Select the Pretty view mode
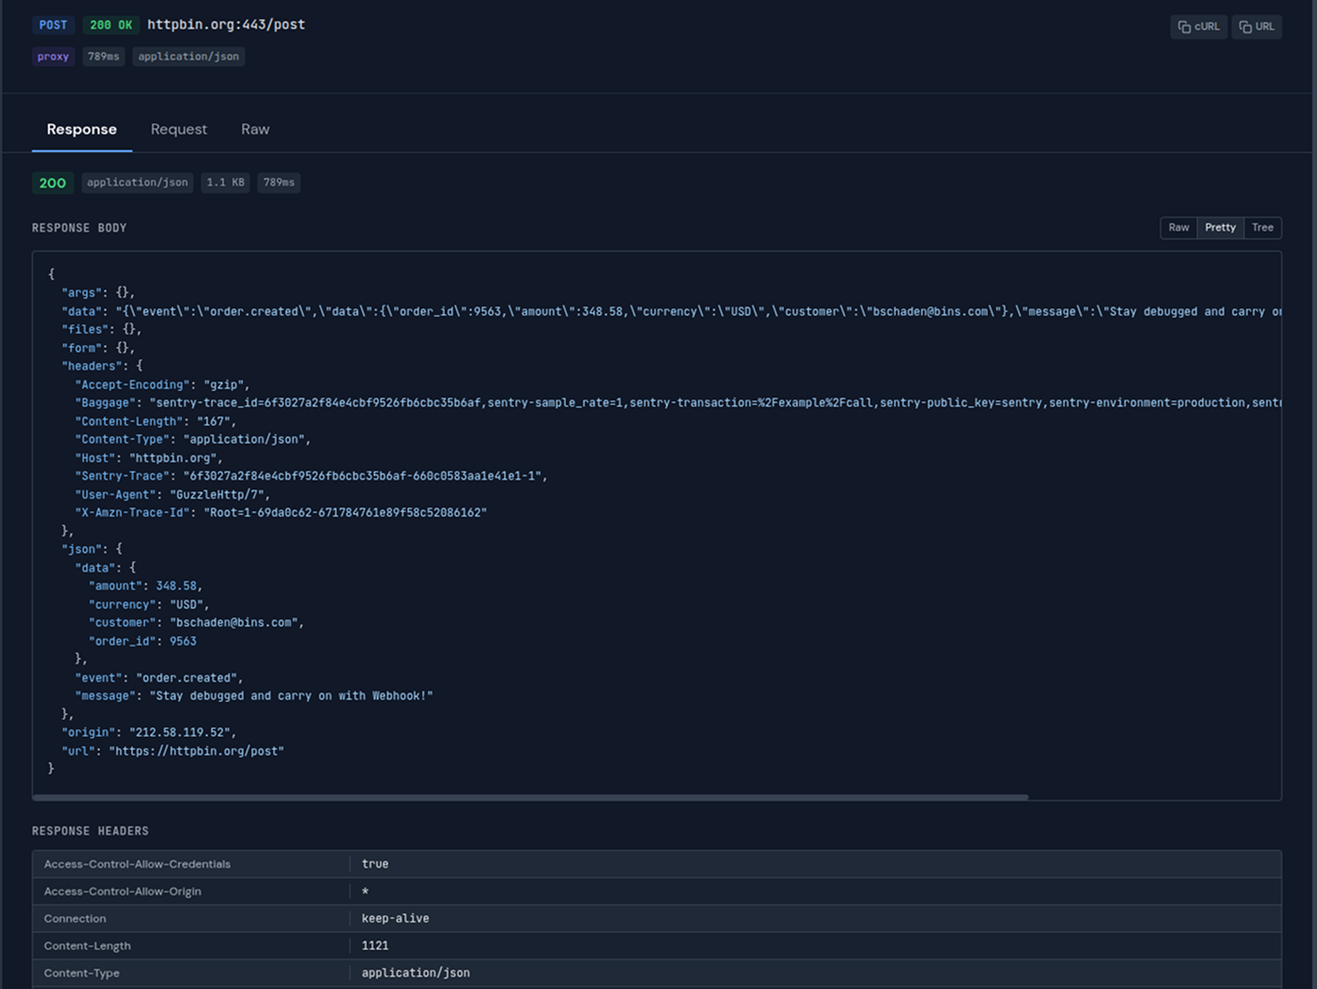 (1220, 227)
